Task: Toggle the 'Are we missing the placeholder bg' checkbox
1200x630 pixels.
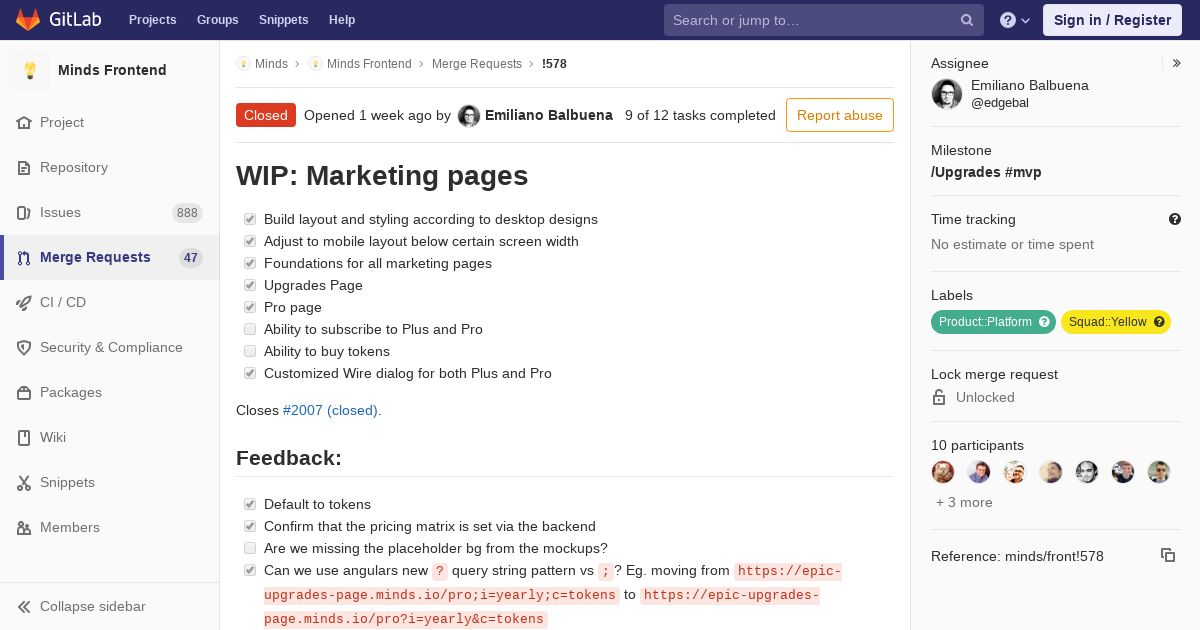Action: [x=250, y=548]
